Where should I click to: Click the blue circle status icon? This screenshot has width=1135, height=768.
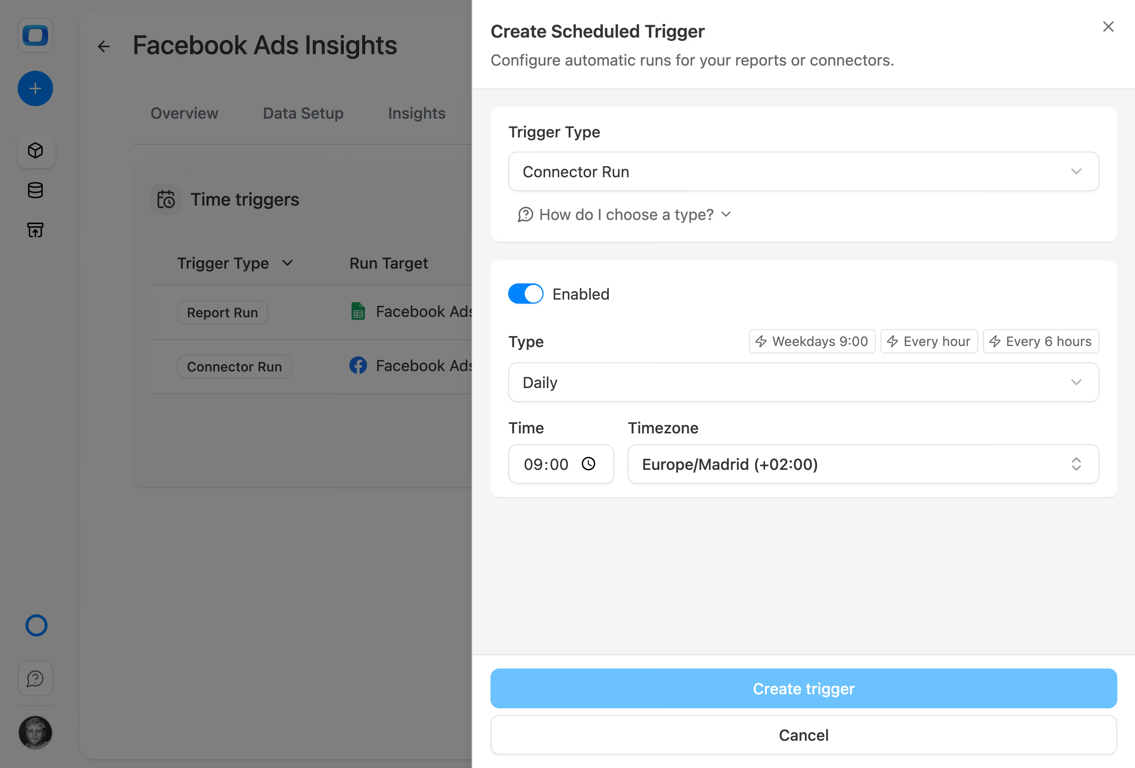pos(35,625)
